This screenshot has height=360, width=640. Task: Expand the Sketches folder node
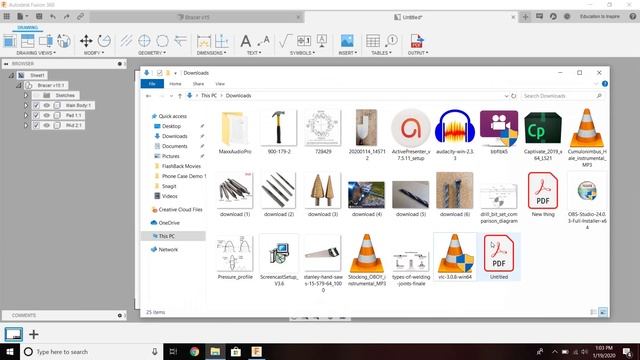26,95
